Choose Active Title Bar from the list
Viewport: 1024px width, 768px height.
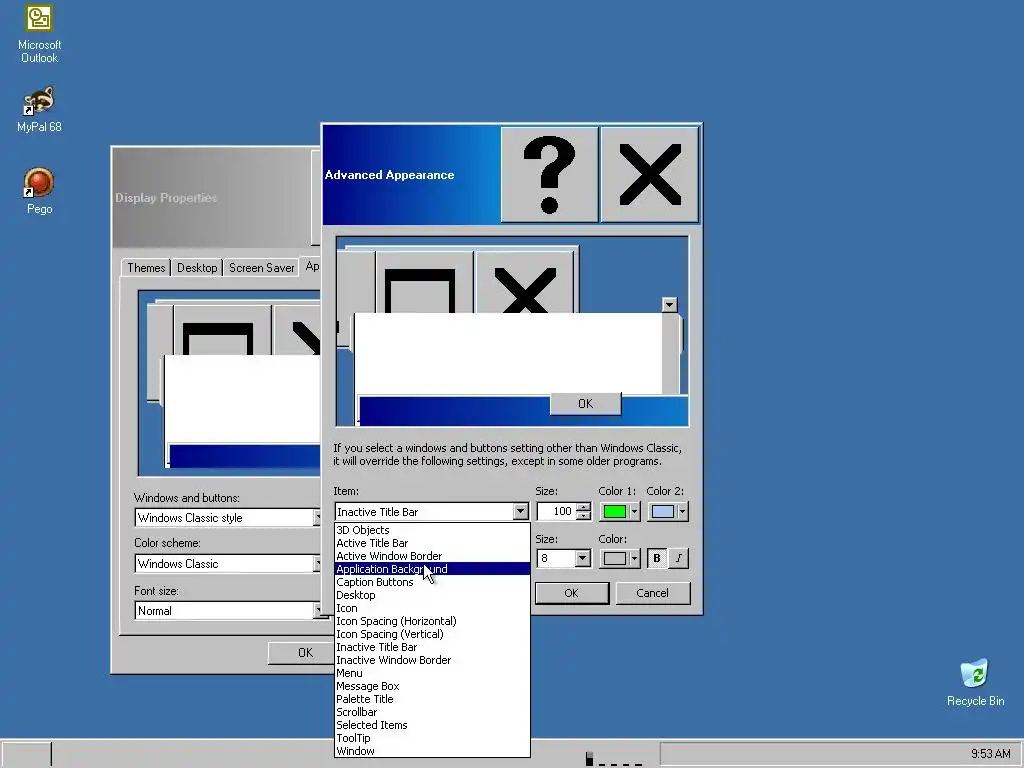tap(432, 543)
